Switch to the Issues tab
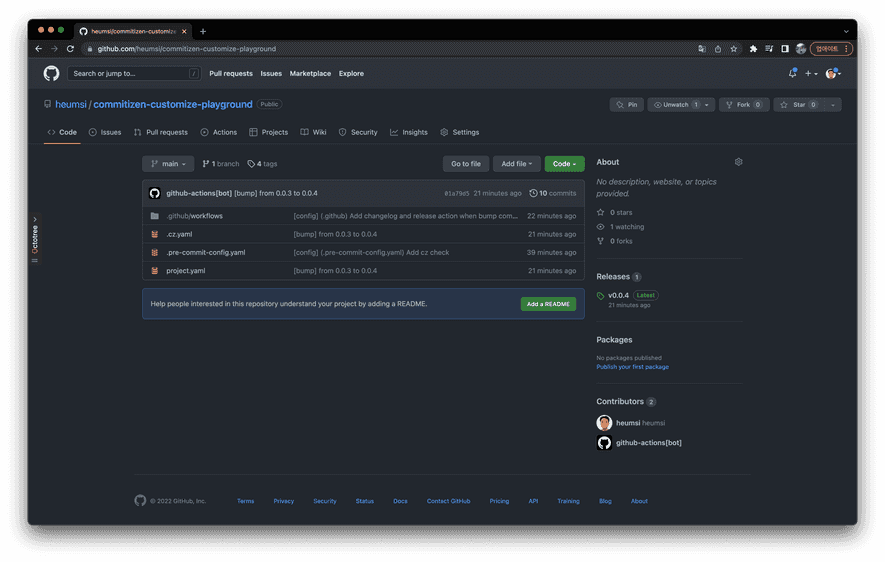The height and width of the screenshot is (562, 885). 105,132
